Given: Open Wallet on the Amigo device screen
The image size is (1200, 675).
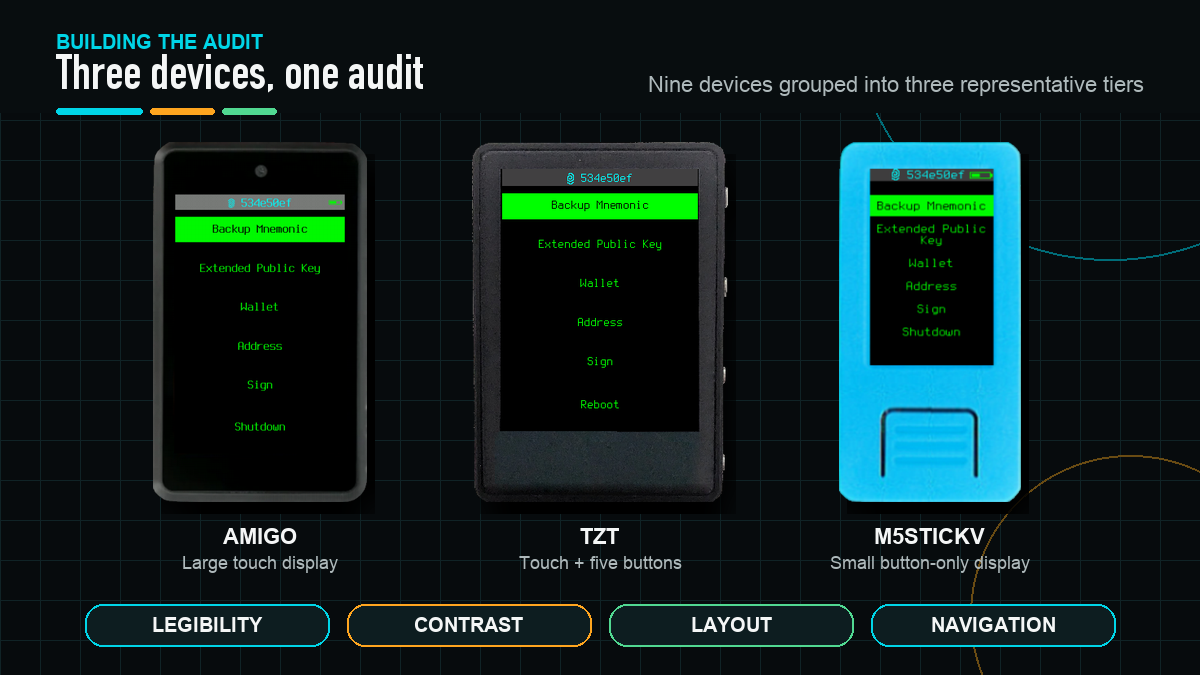Looking at the screenshot, I should (260, 307).
